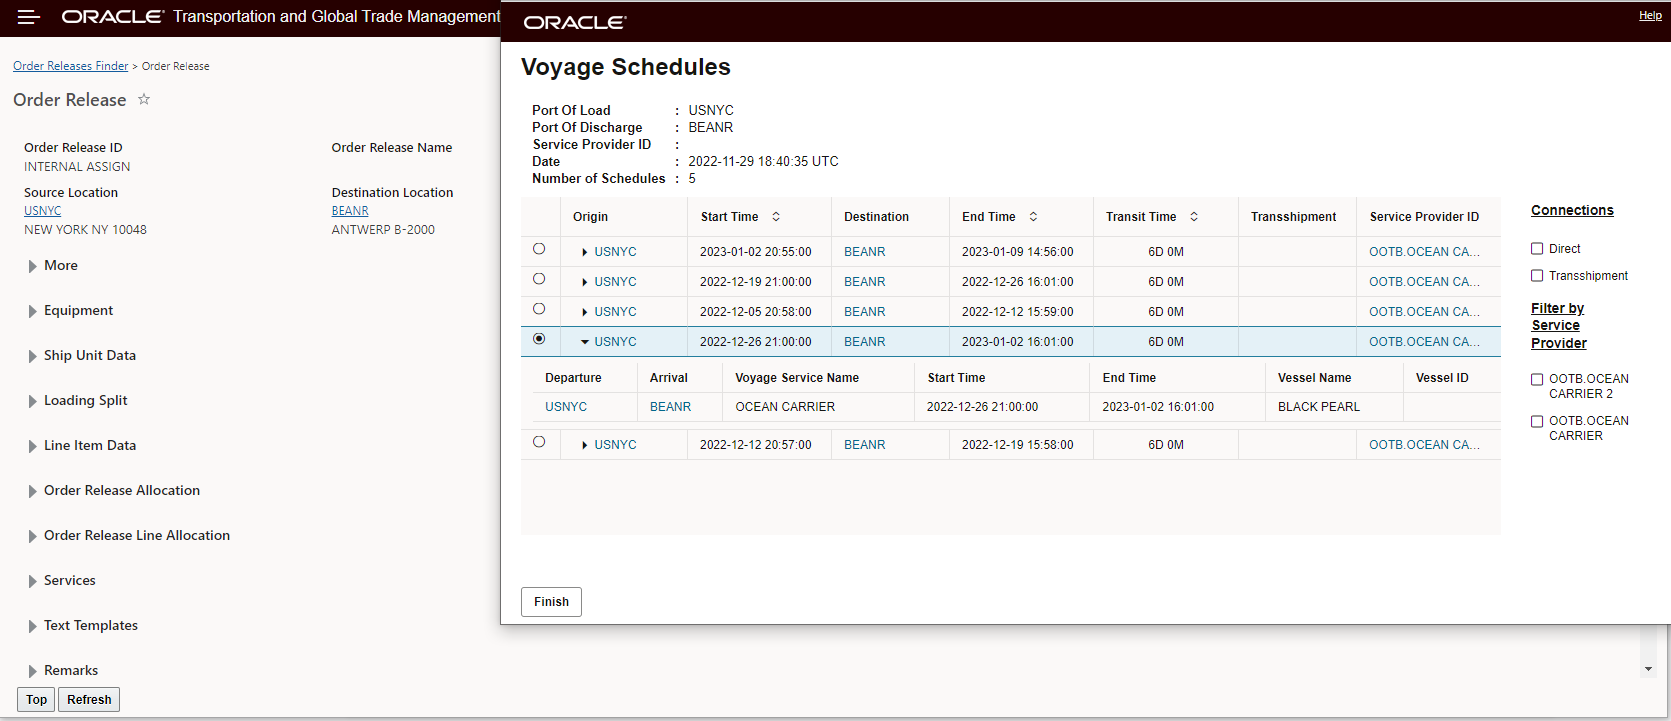The height and width of the screenshot is (721, 1671).
Task: Expand the 2022-12-12 20:57:00 schedule row
Action: click(585, 445)
